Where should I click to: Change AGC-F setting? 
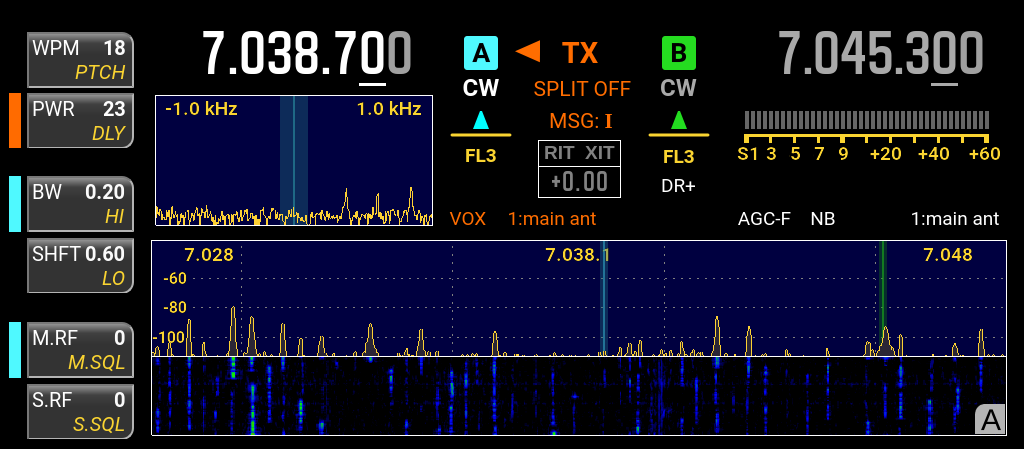point(764,218)
